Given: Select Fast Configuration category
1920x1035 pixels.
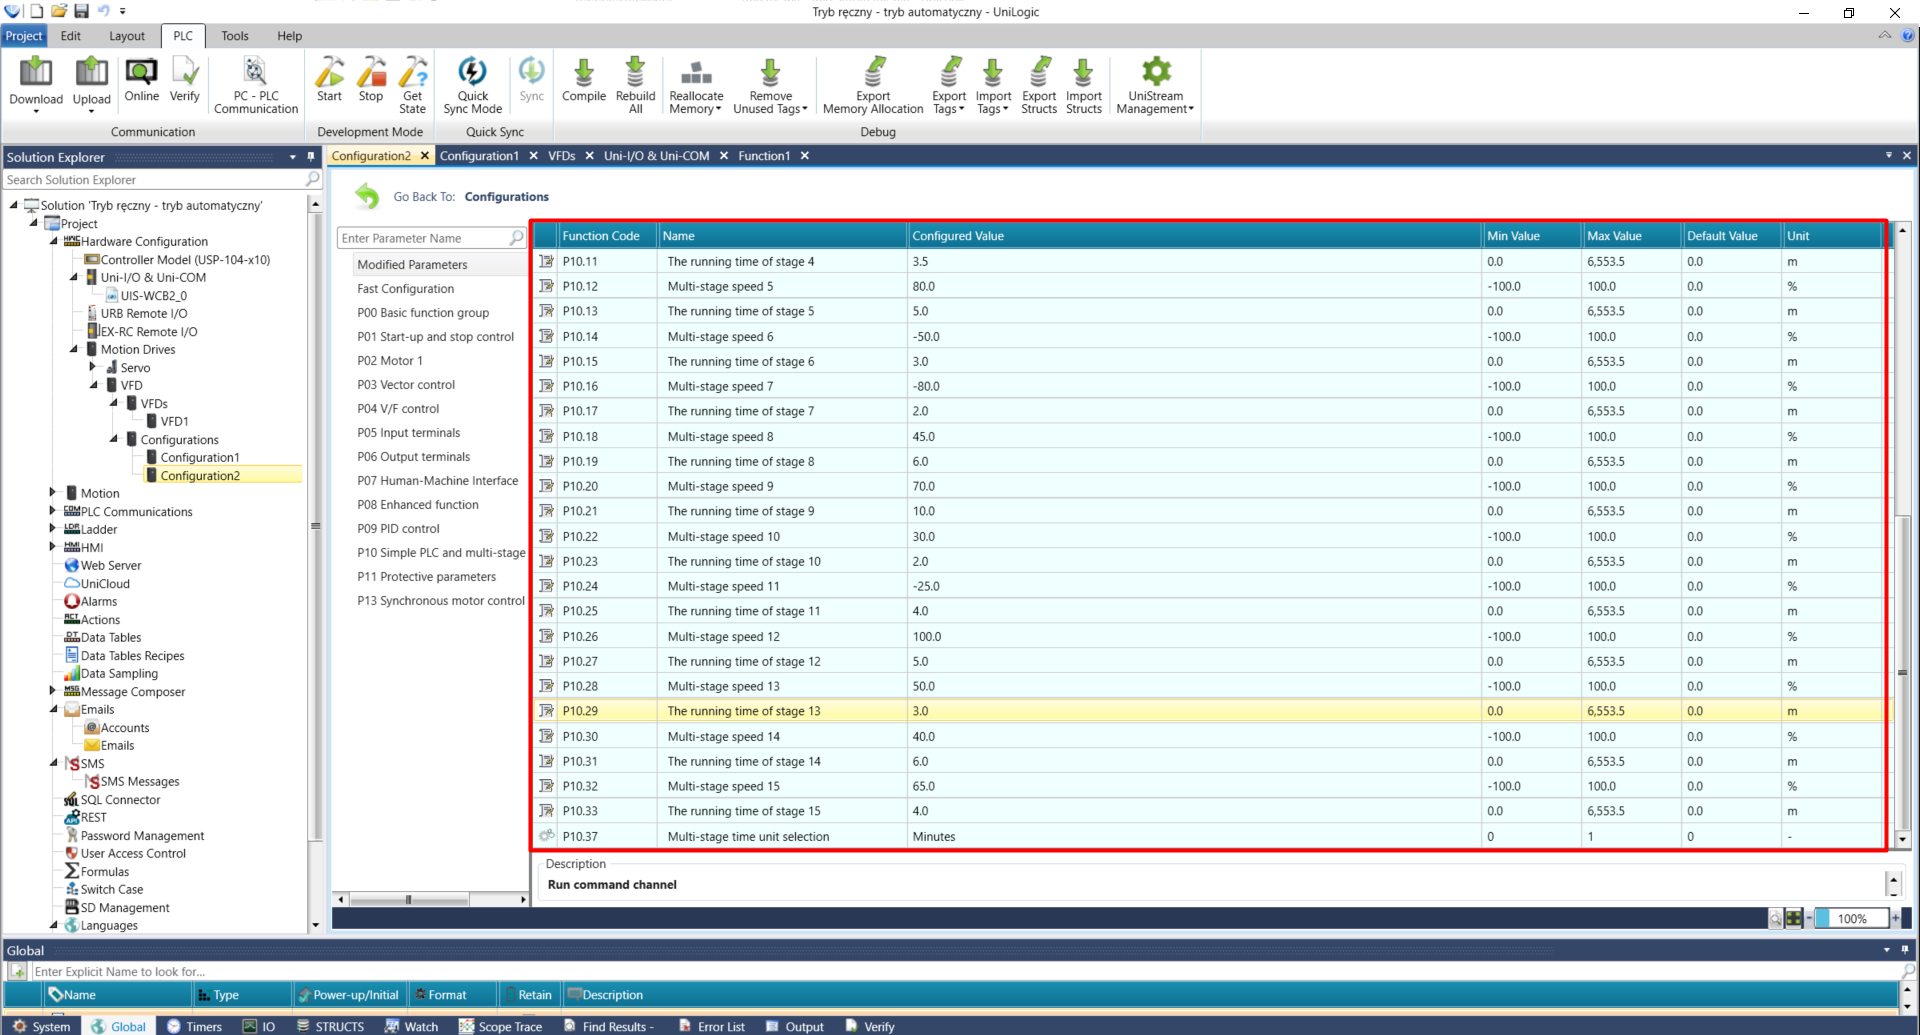Looking at the screenshot, I should pos(405,289).
